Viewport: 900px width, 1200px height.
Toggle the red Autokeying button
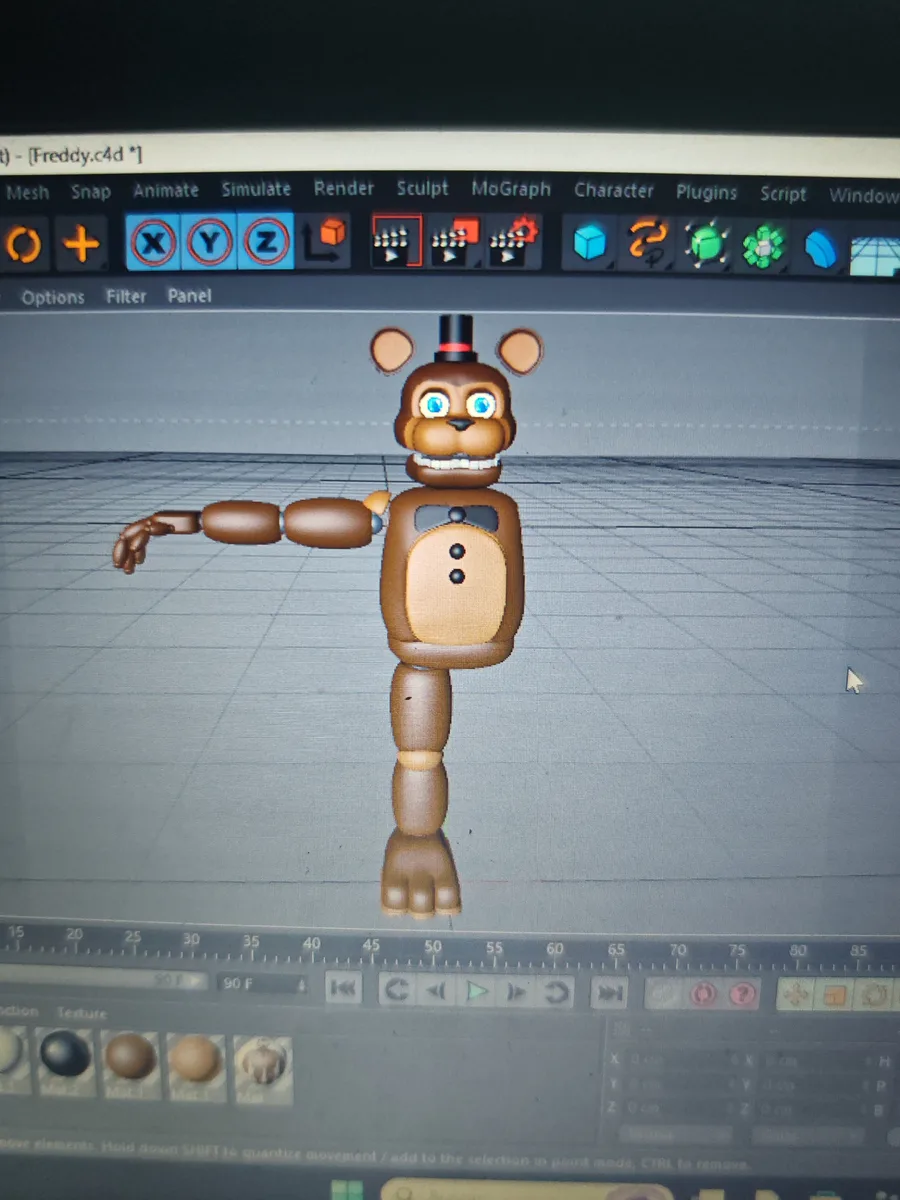pos(703,994)
